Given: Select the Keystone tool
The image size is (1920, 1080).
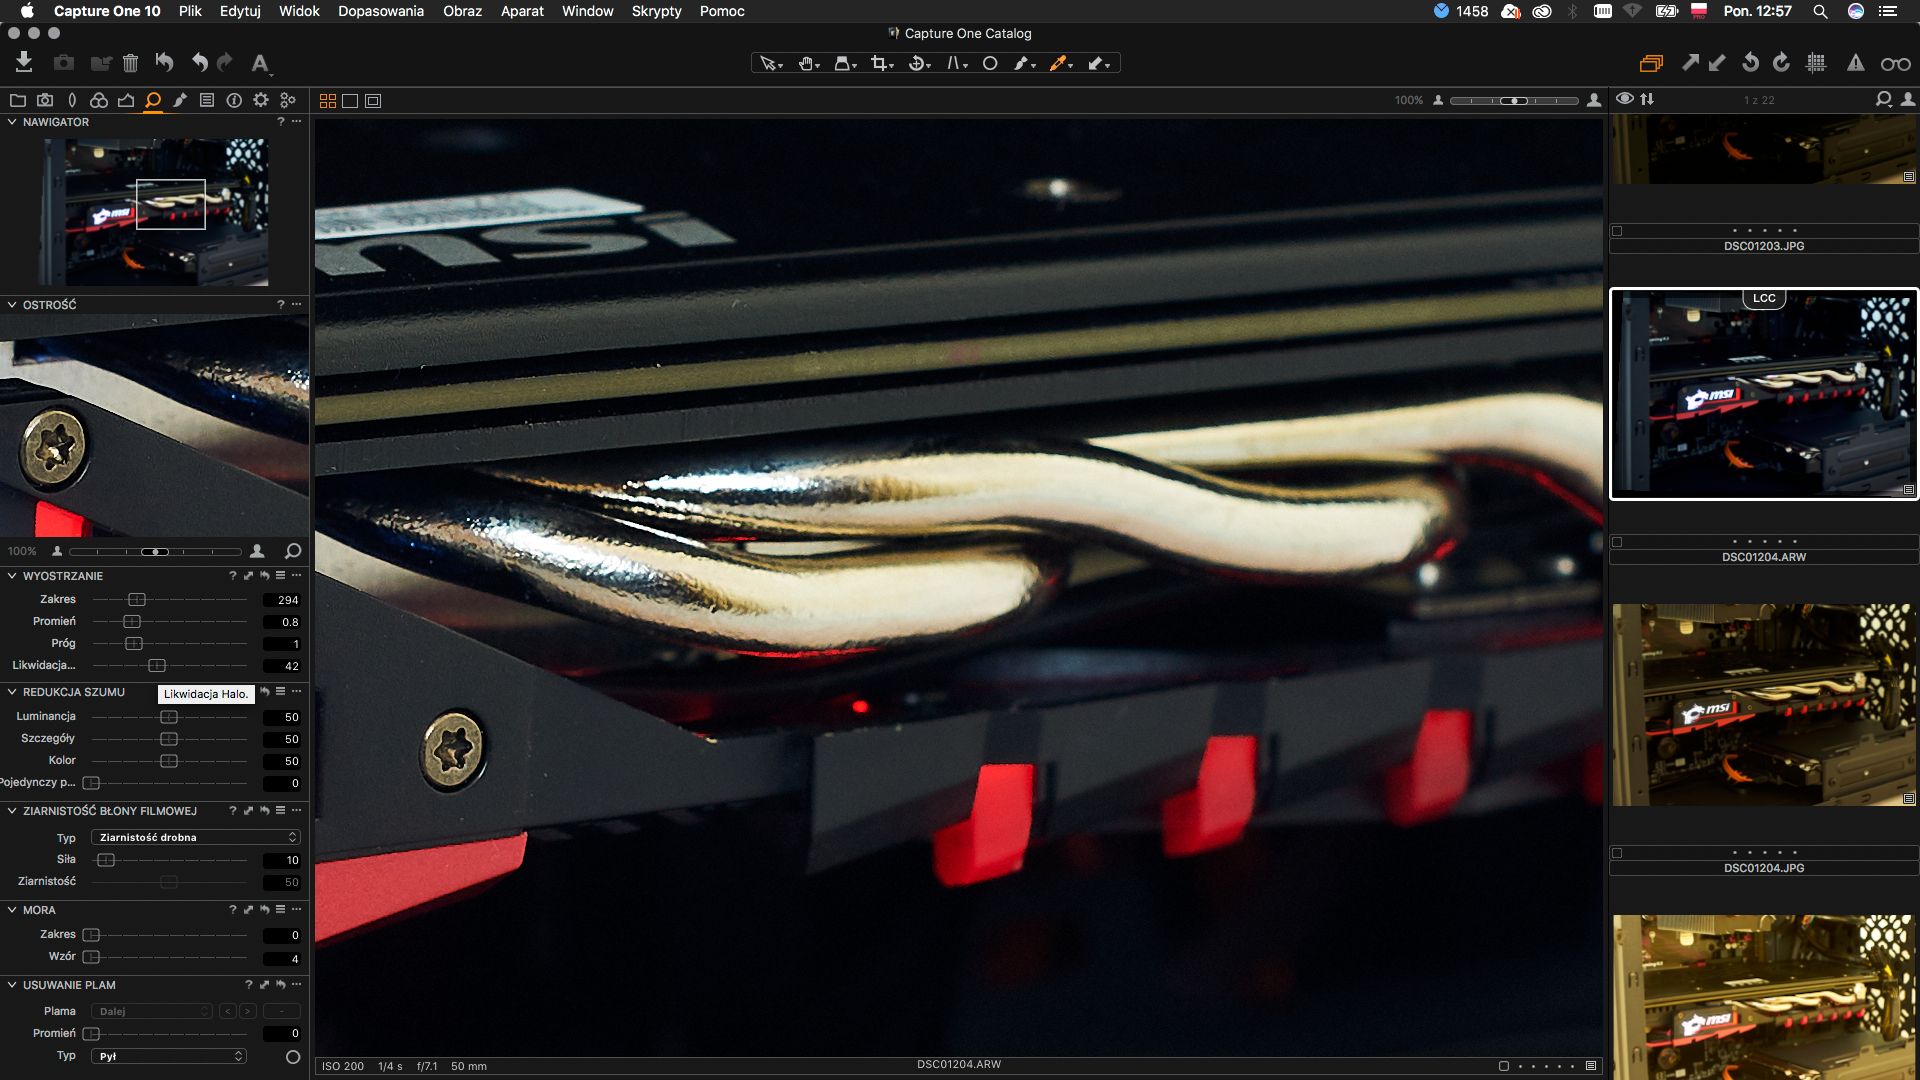Looking at the screenshot, I should (954, 63).
